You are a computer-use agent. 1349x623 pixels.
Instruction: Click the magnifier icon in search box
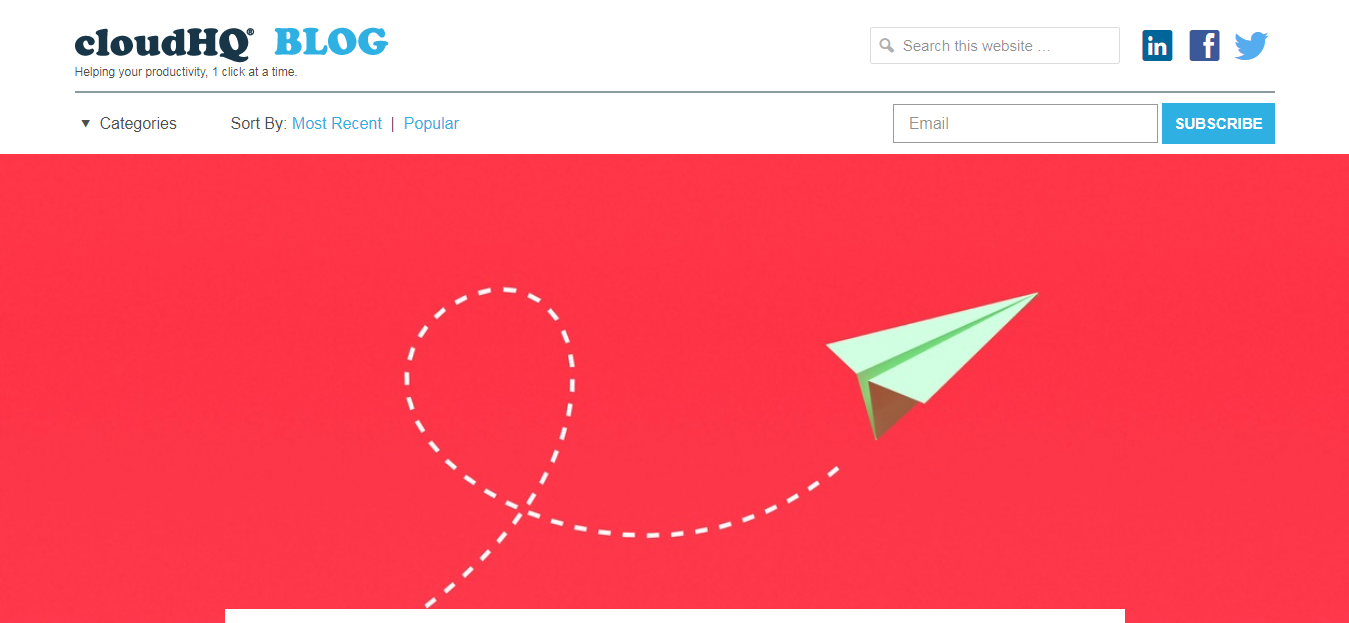point(886,45)
